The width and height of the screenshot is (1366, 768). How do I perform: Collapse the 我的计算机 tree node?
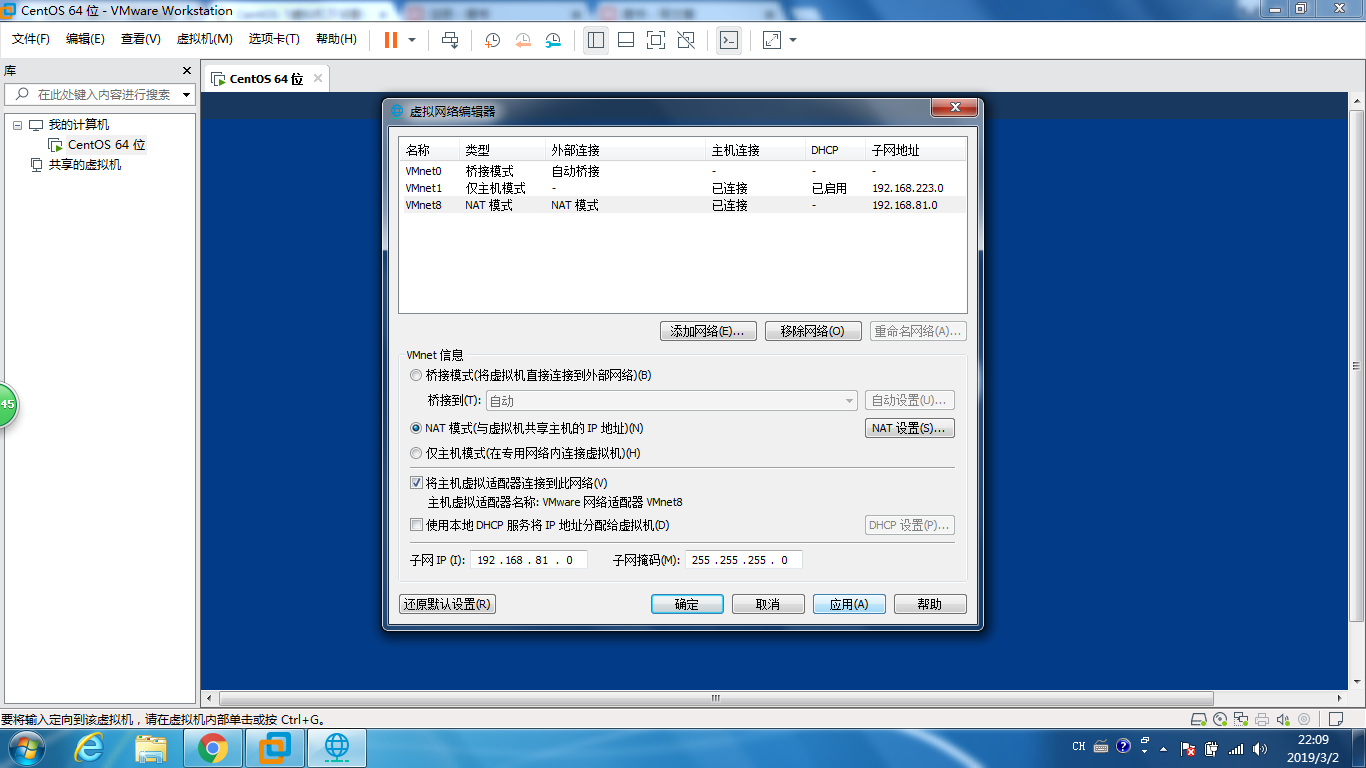pyautogui.click(x=15, y=124)
